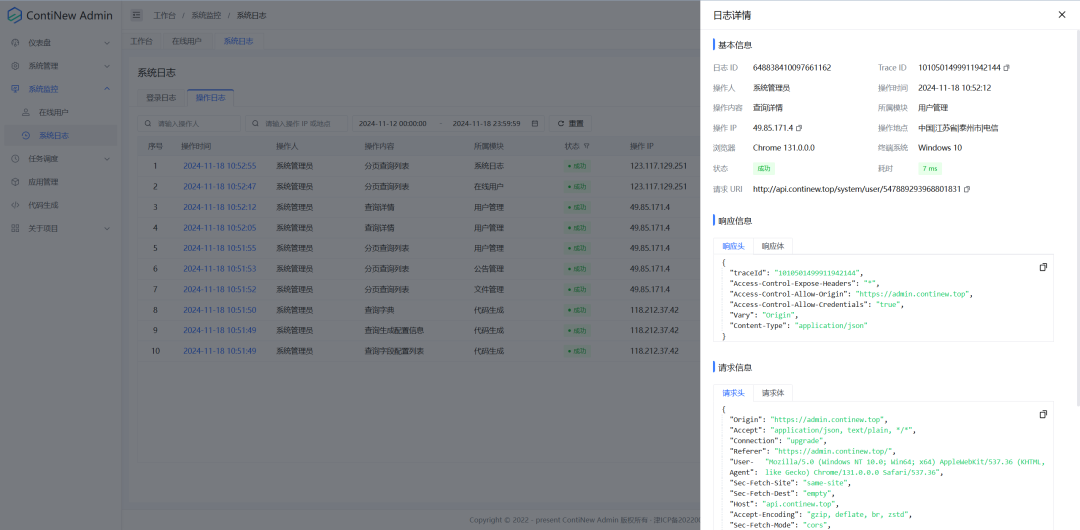Copy the response header JSON block

(x=1043, y=267)
